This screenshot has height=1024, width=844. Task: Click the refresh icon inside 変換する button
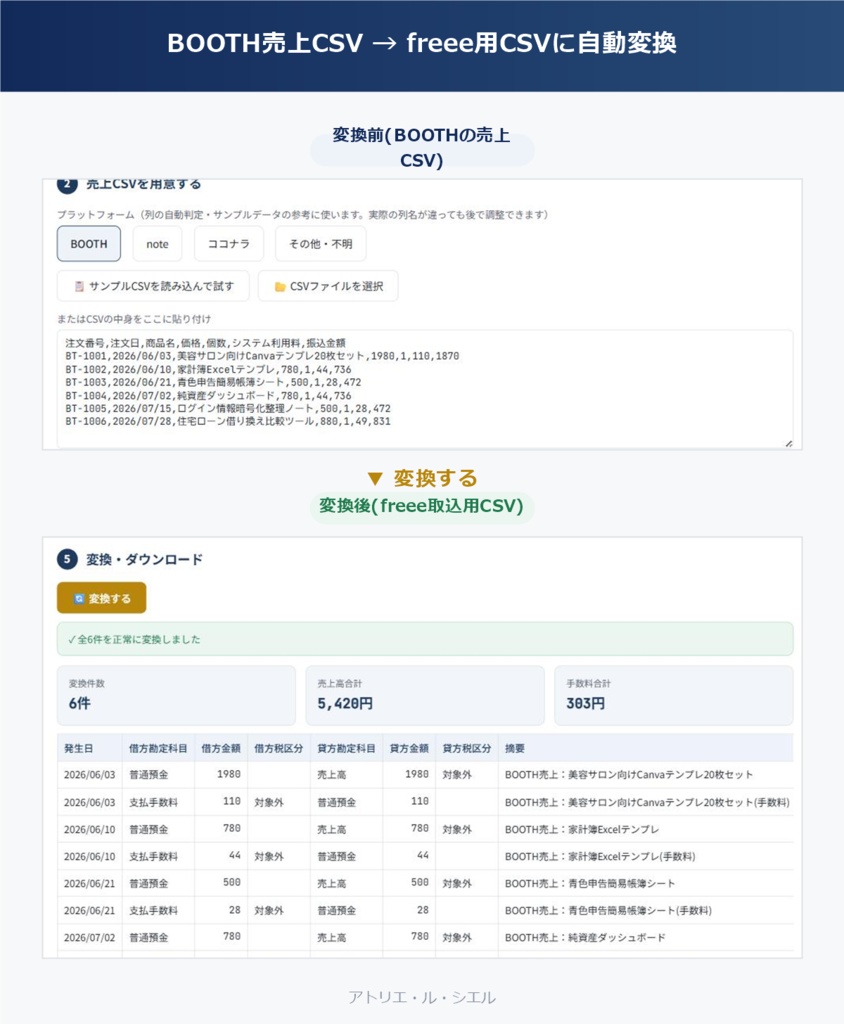[x=79, y=599]
